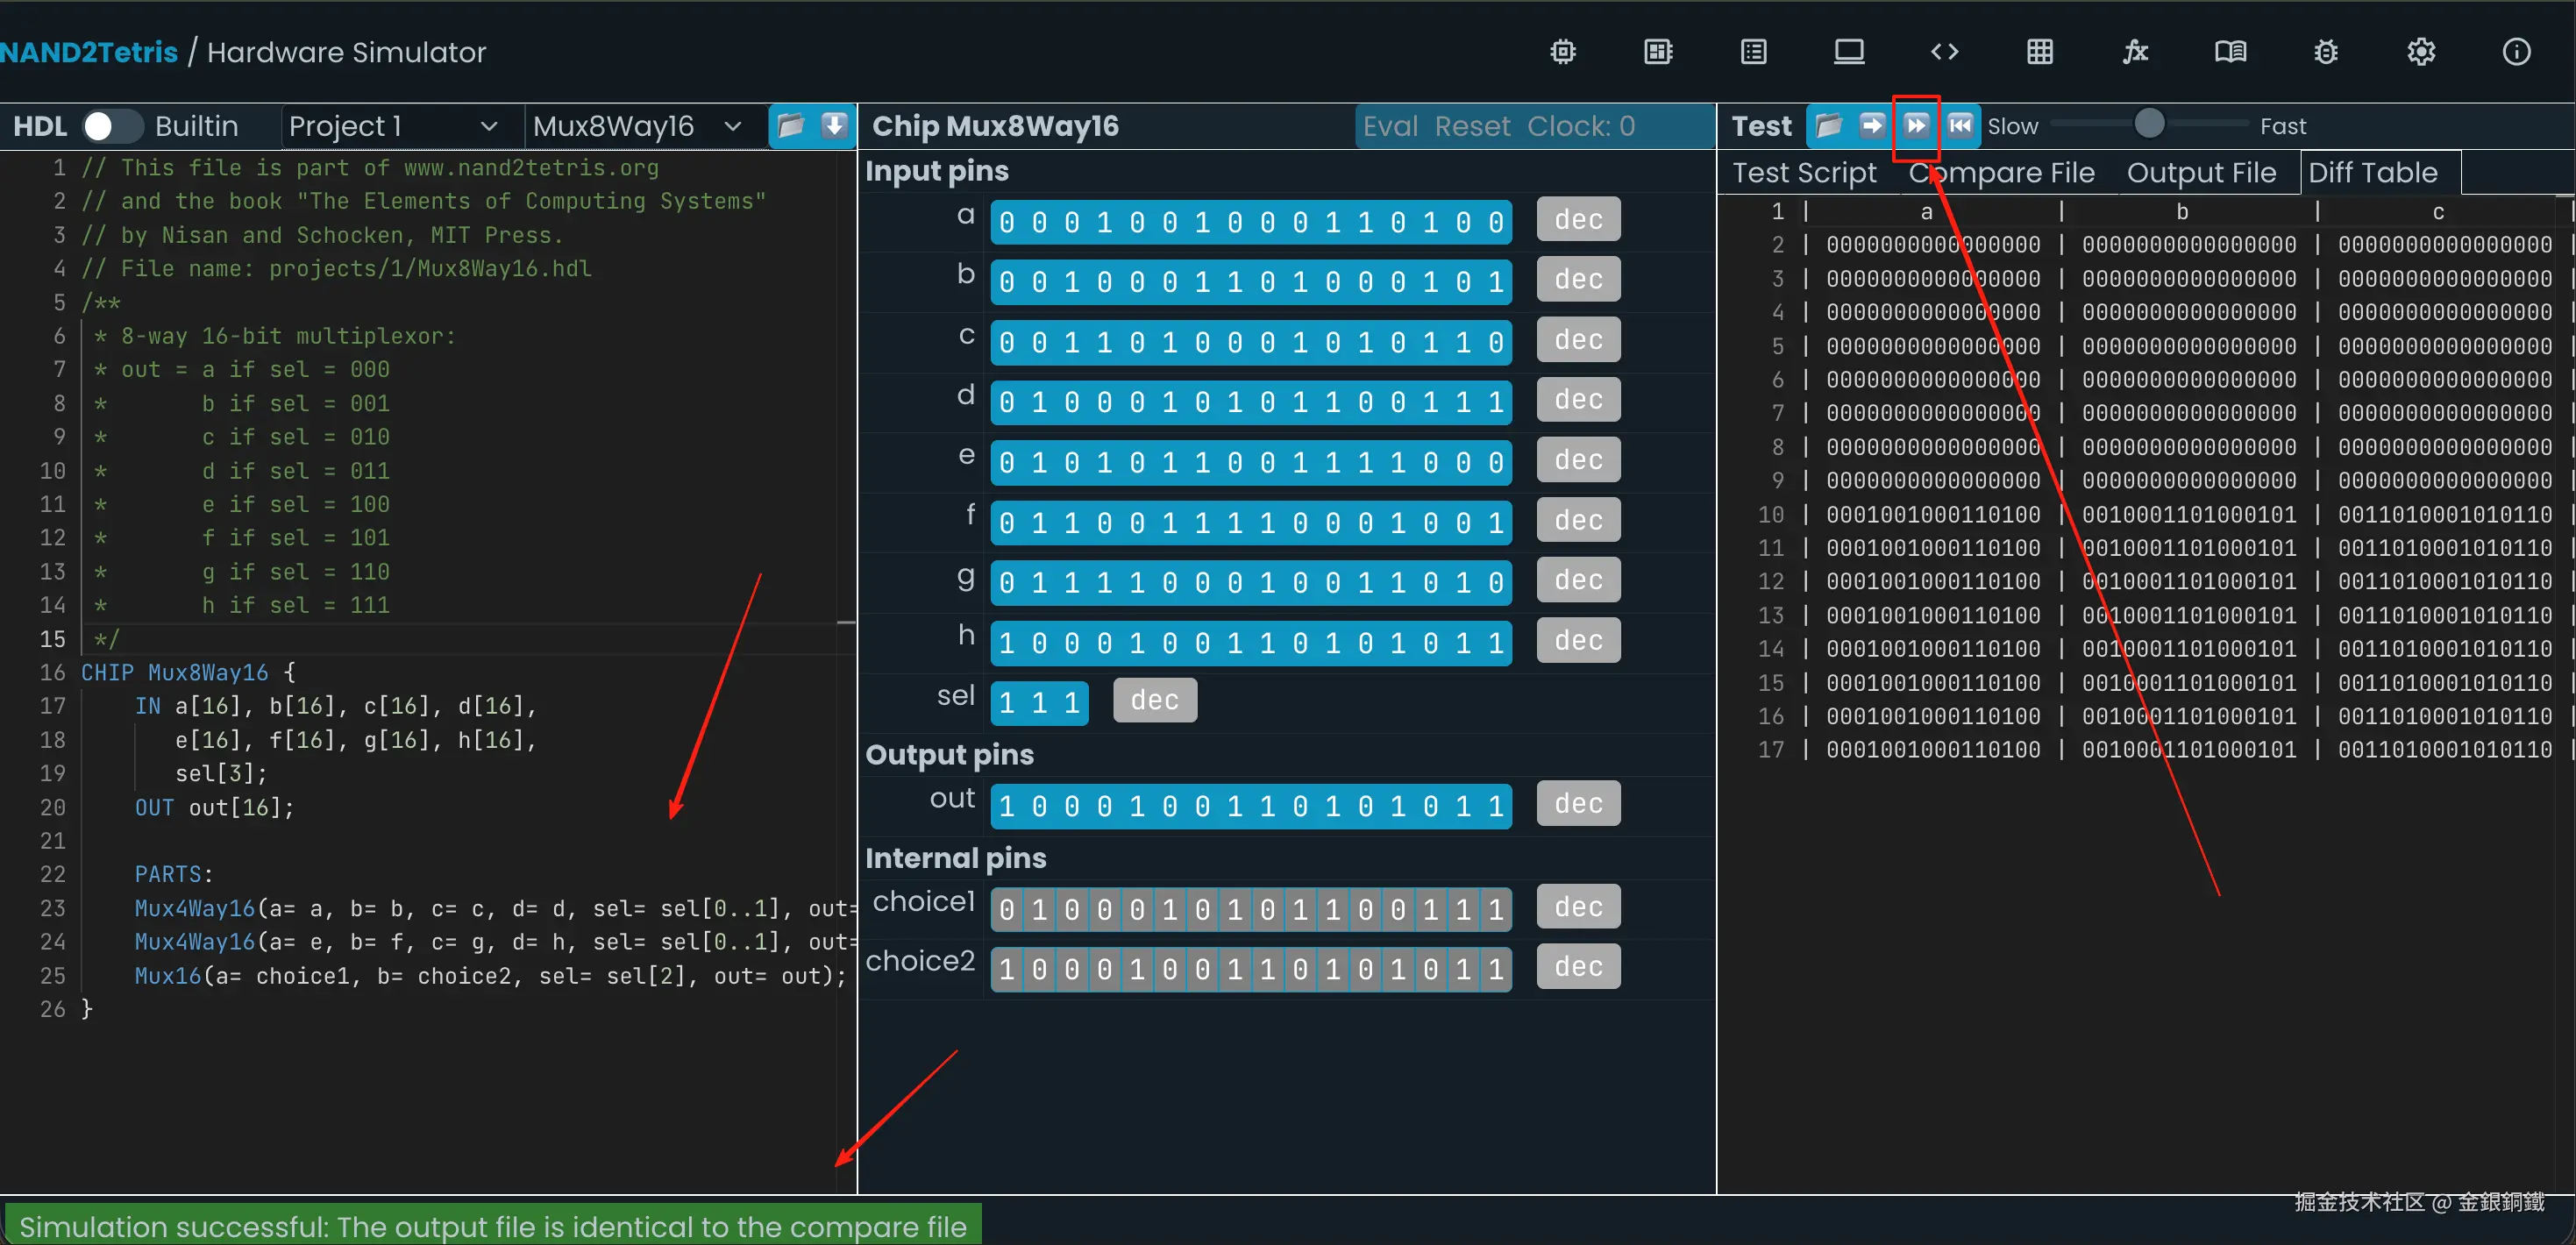
Task: Open the settings gear icon
Action: [2420, 51]
